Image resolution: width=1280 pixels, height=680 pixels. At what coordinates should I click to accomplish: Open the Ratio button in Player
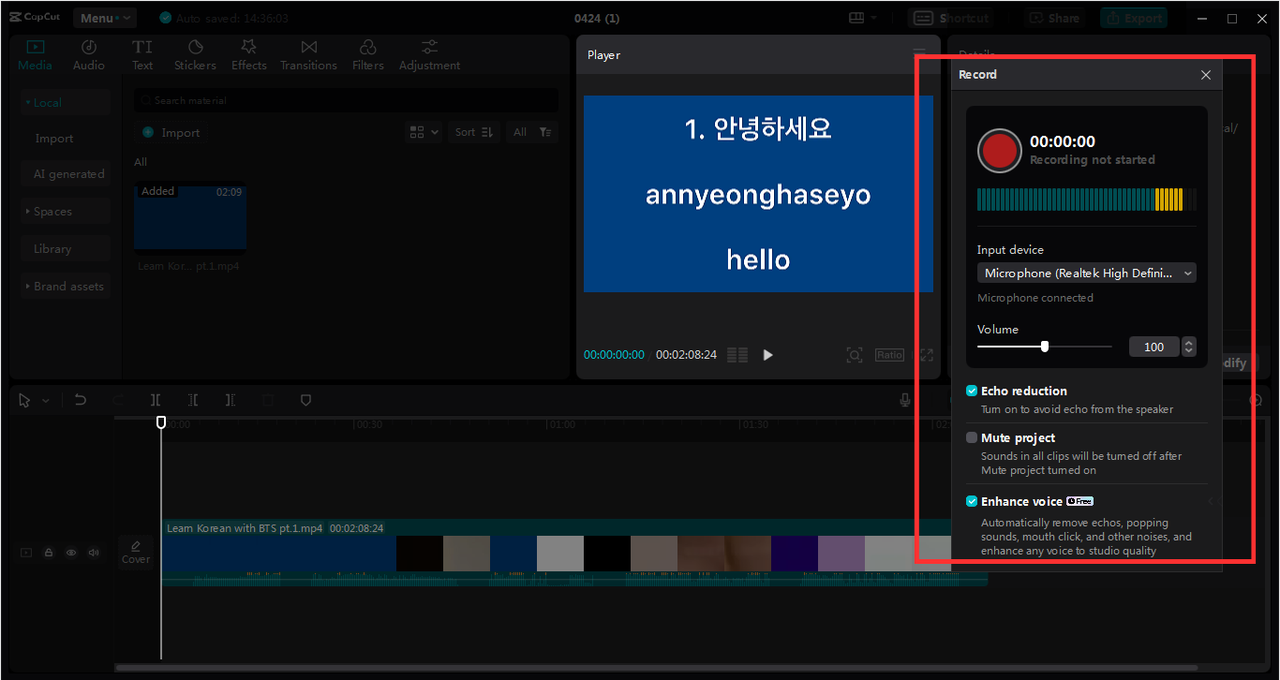(889, 355)
